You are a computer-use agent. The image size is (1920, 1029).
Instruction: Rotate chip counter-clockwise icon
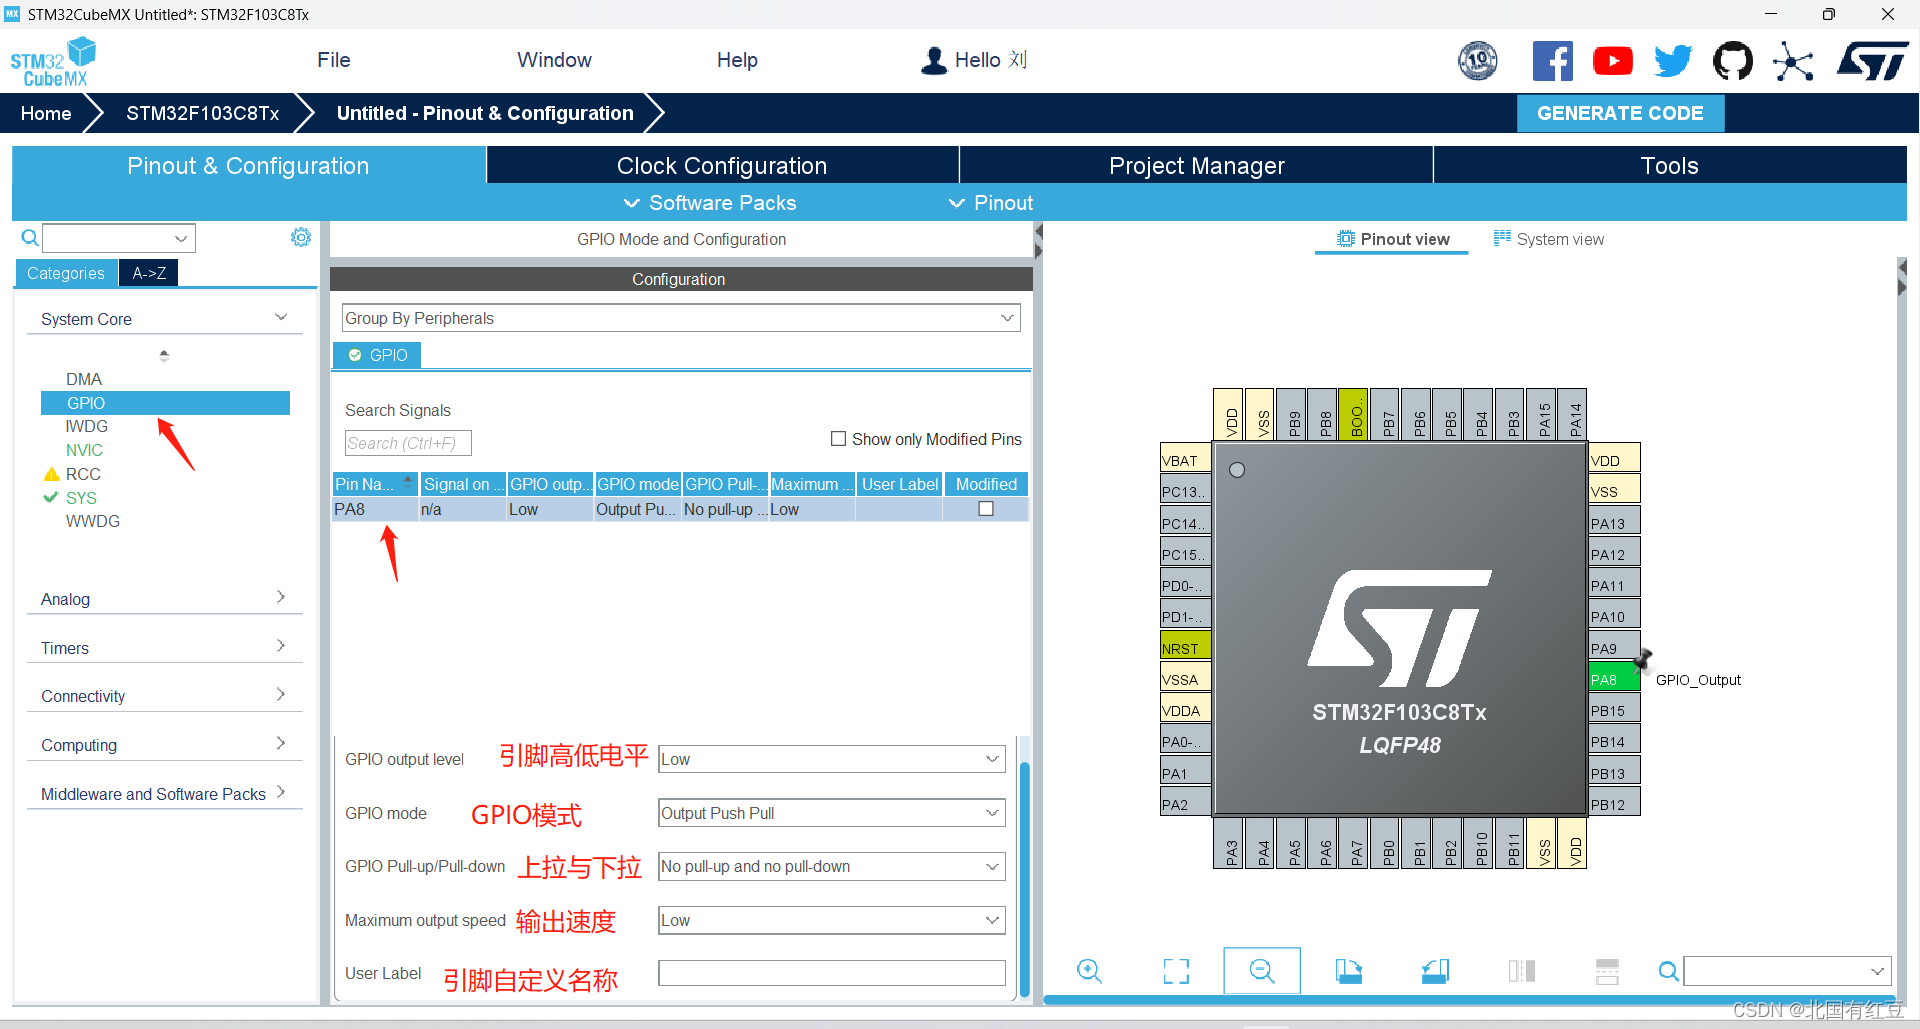click(1435, 971)
